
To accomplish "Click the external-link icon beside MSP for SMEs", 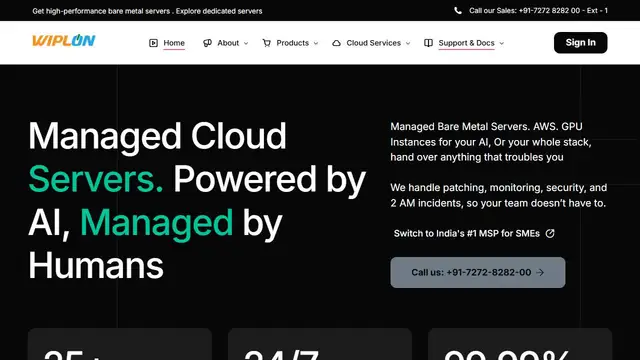I will [550, 233].
